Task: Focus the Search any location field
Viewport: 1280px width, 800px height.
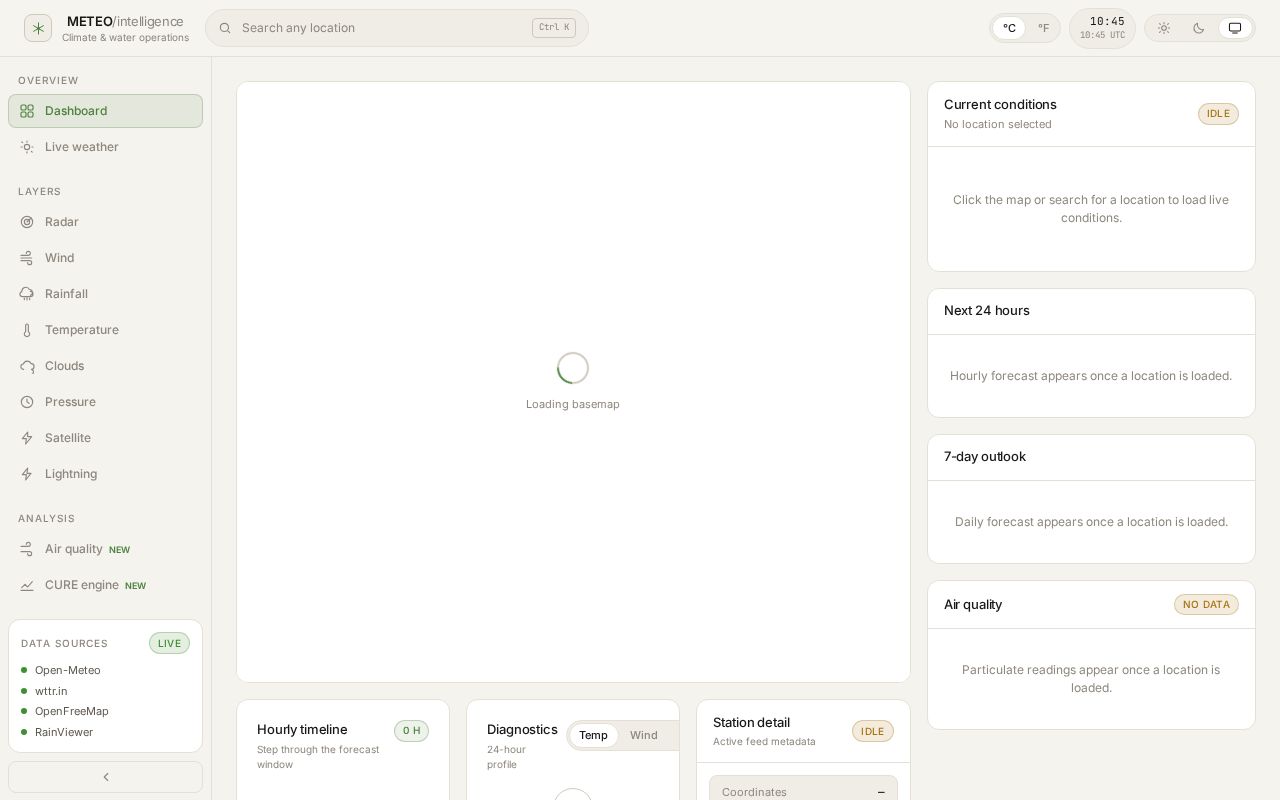Action: click(x=397, y=28)
